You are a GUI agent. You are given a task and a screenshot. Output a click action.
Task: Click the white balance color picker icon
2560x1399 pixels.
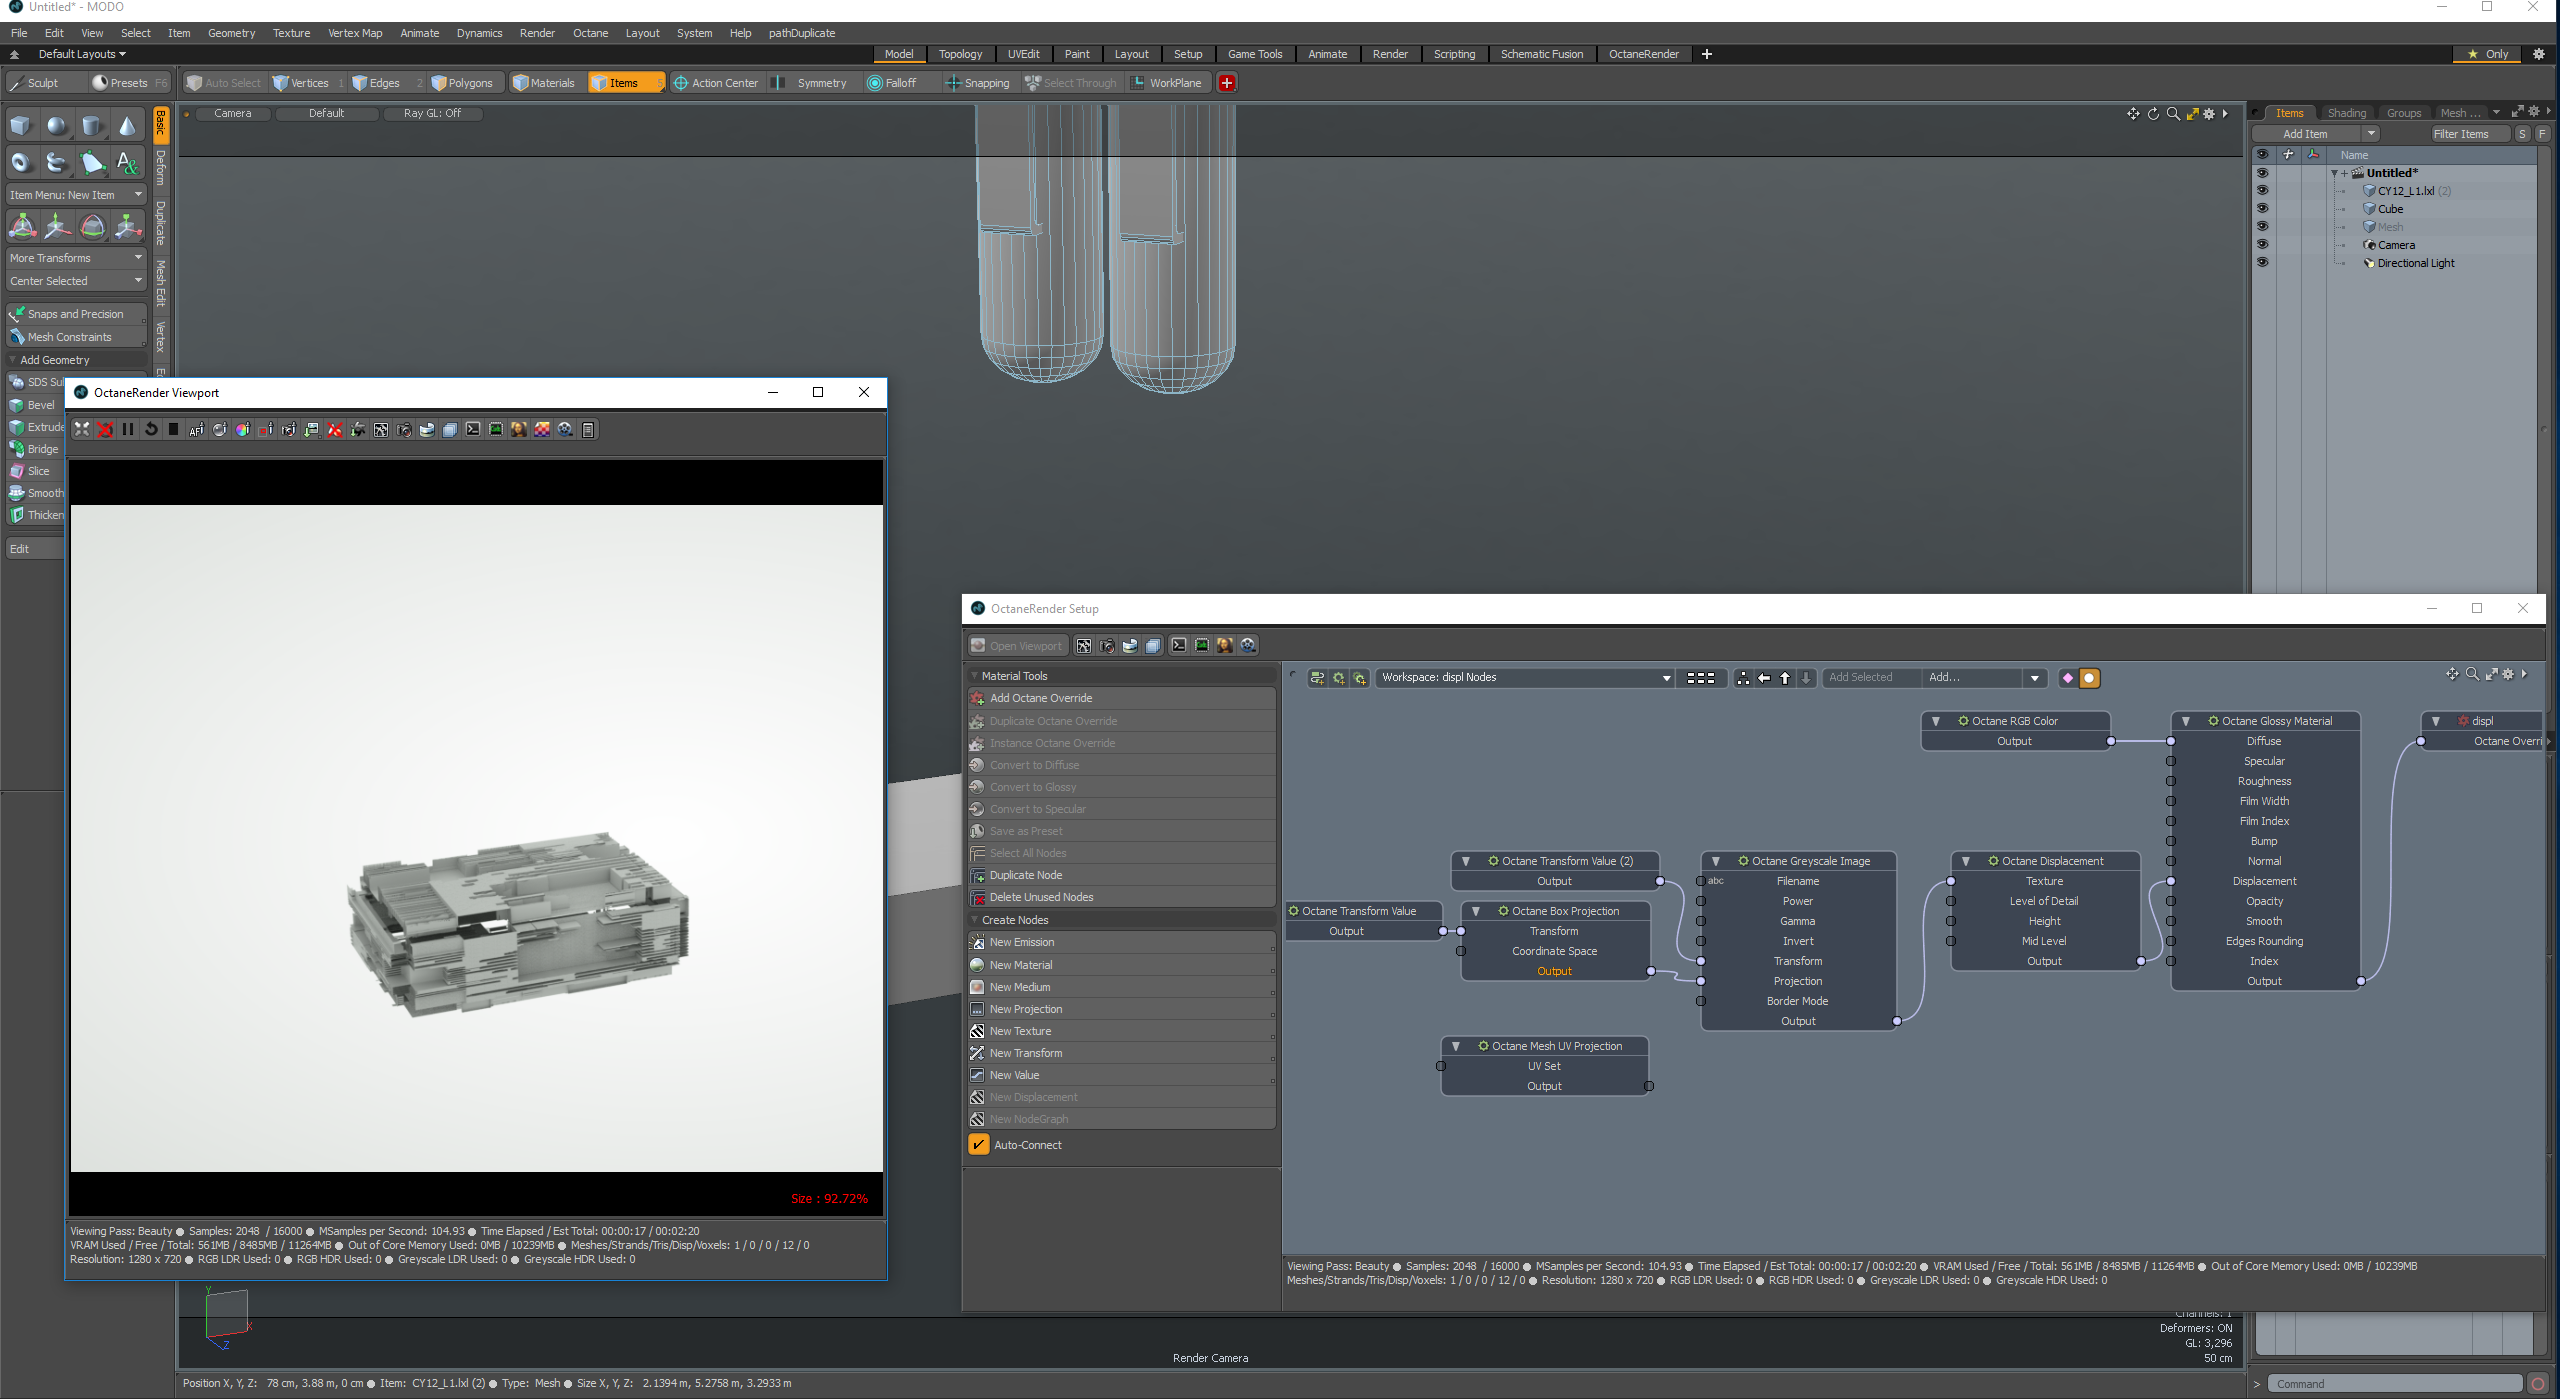pos(242,430)
